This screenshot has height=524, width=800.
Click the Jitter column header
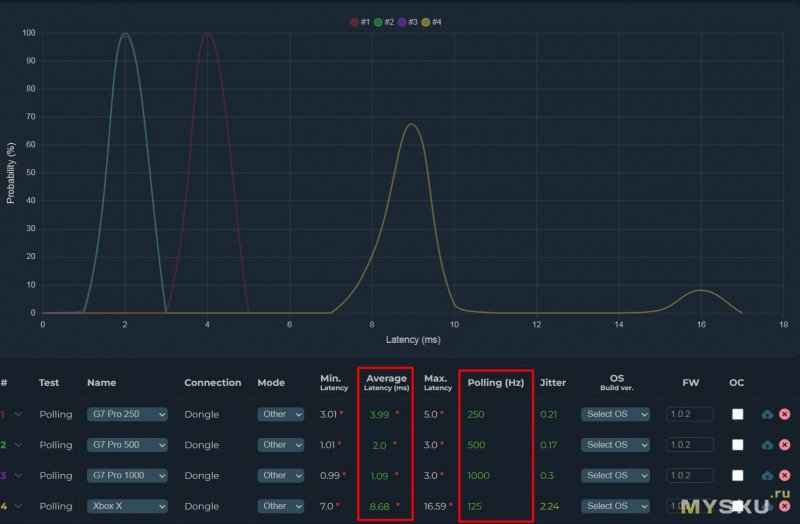pyautogui.click(x=552, y=383)
